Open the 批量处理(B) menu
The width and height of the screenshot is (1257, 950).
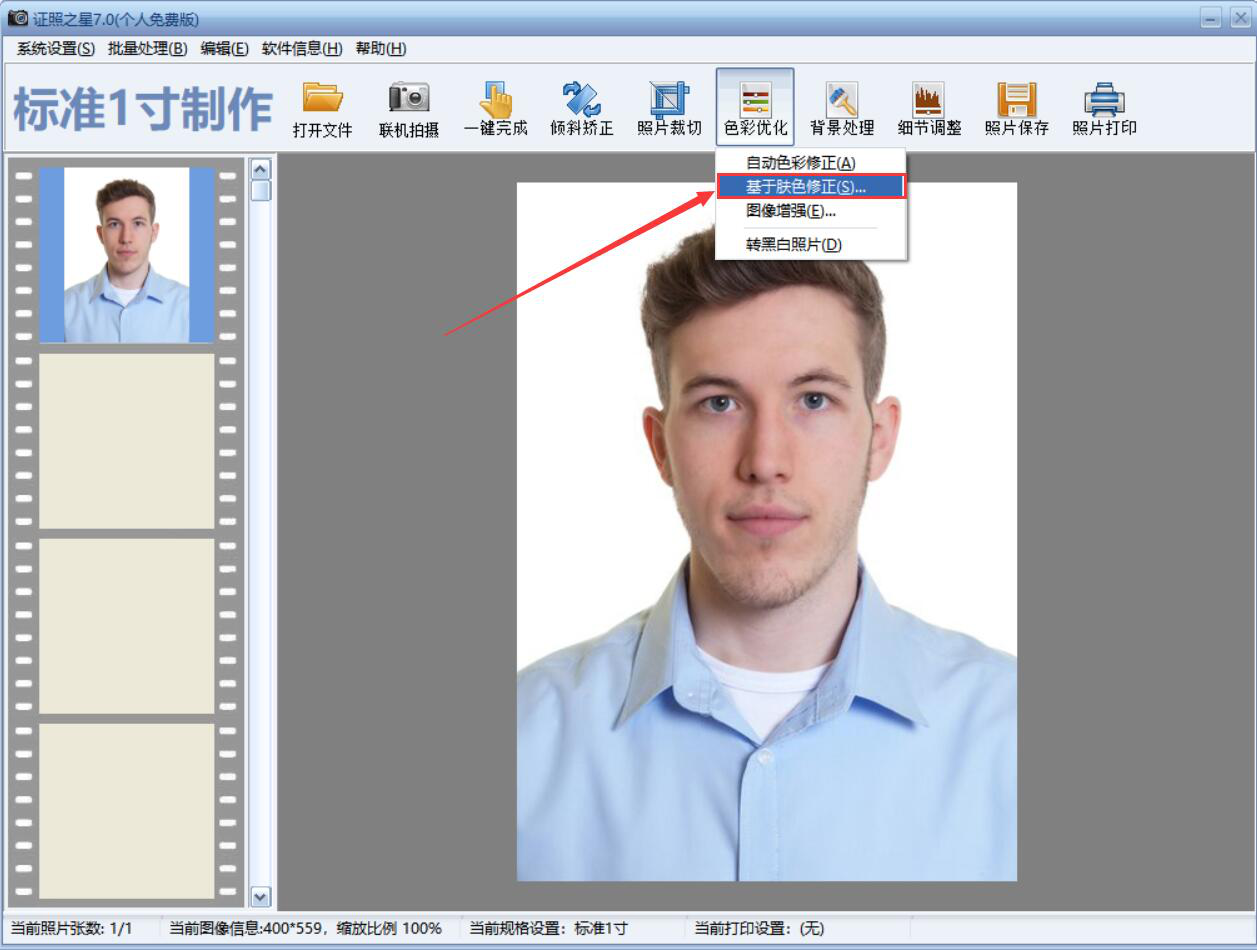tap(148, 49)
